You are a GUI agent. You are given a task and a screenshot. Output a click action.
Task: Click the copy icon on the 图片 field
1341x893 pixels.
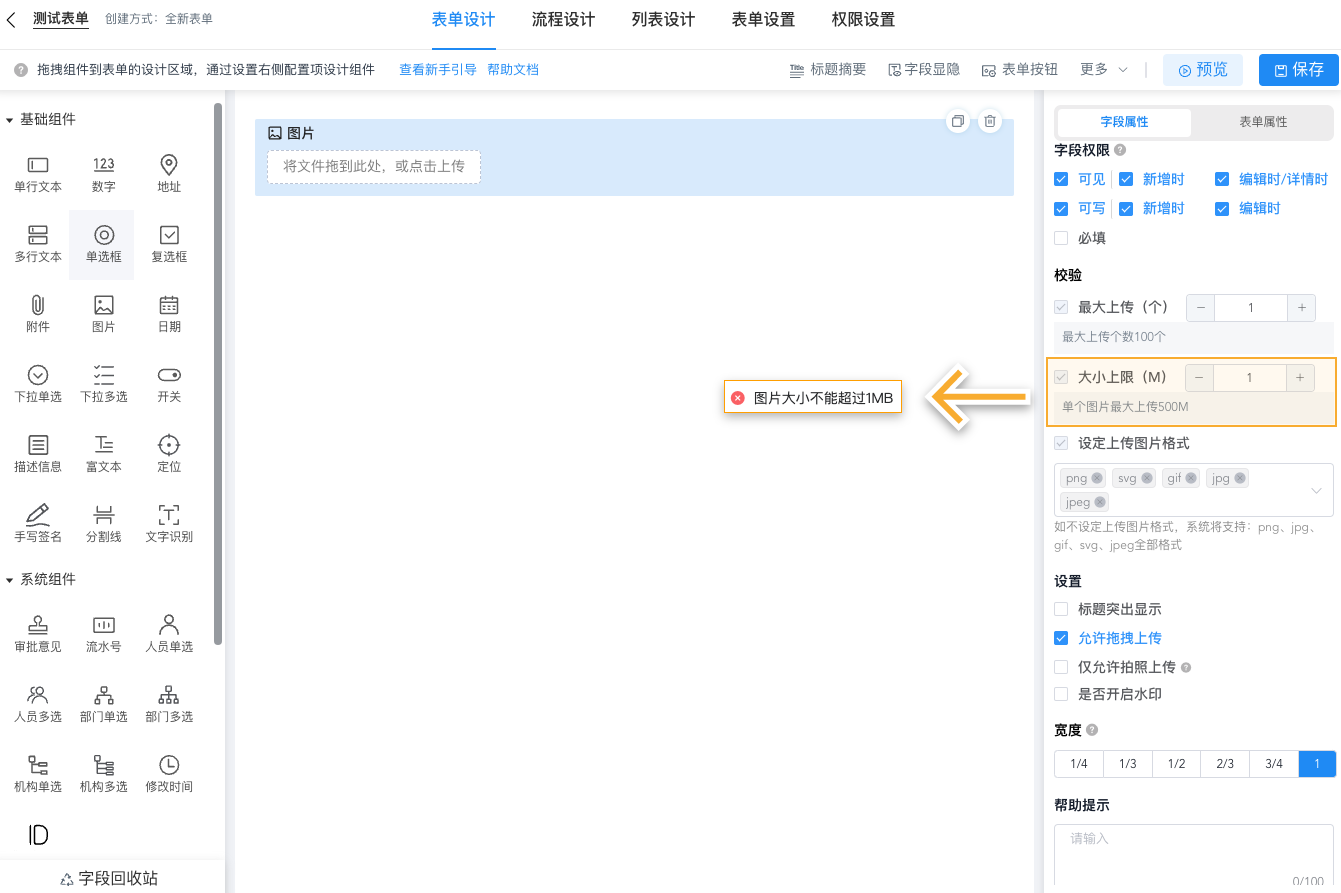coord(957,120)
